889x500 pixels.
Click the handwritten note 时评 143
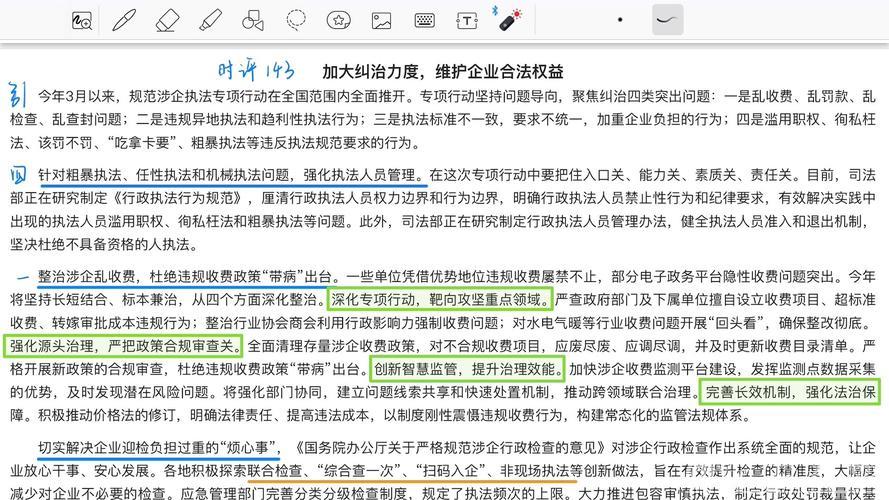(256, 70)
